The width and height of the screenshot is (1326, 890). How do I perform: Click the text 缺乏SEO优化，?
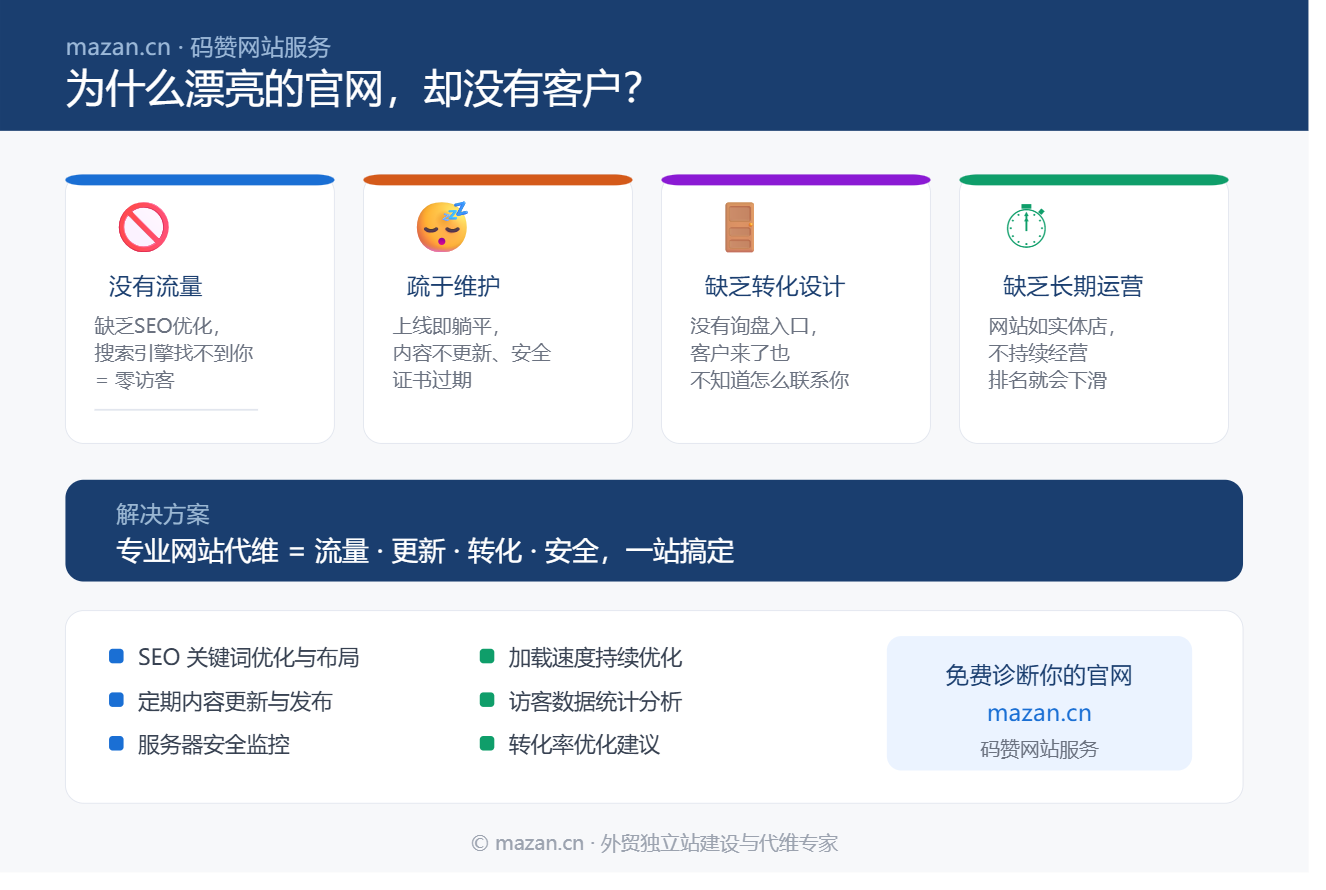pos(158,326)
